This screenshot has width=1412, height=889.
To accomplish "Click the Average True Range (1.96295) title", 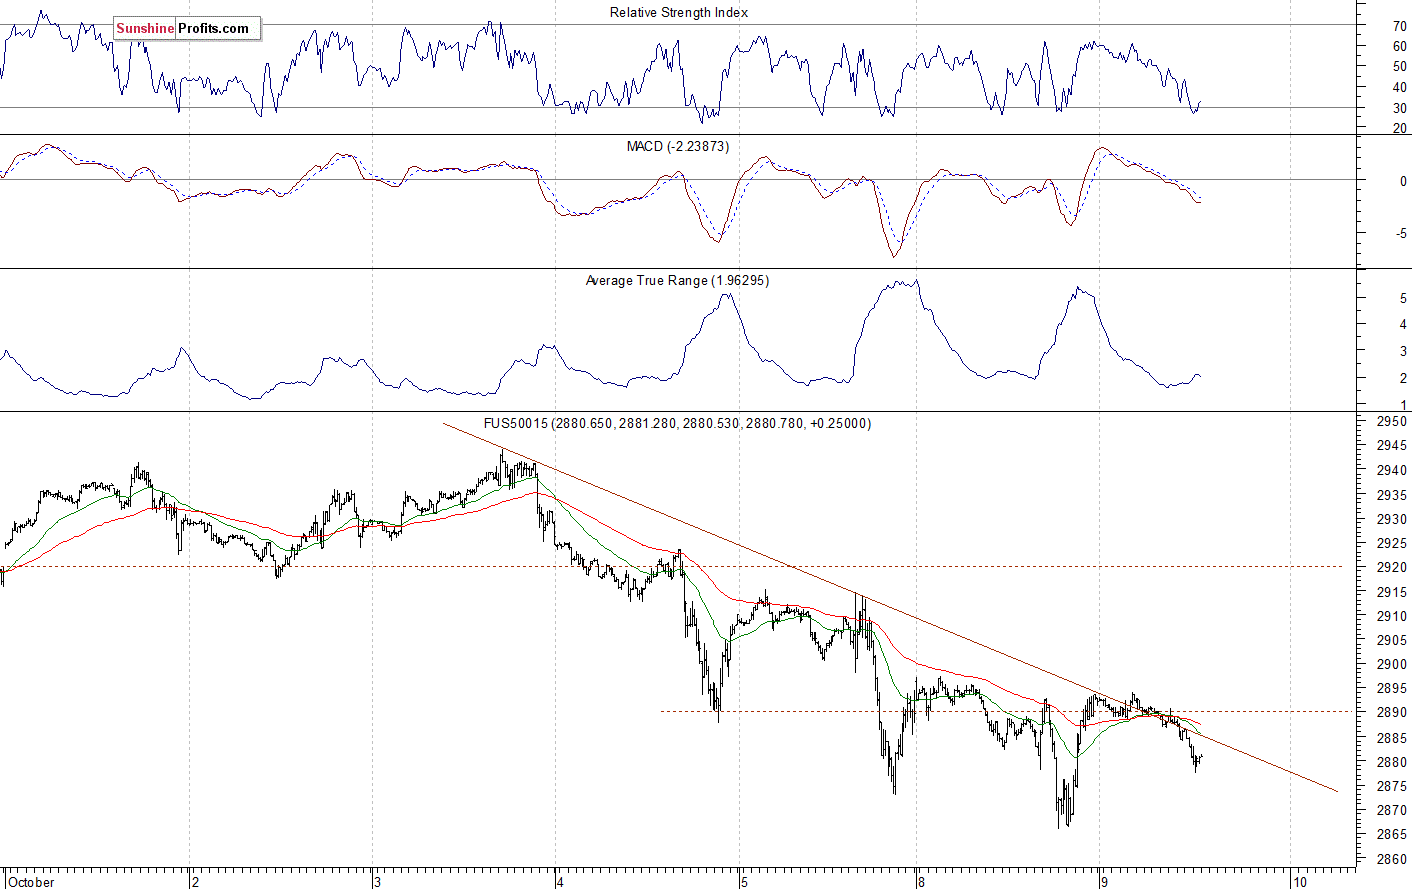I will [677, 280].
